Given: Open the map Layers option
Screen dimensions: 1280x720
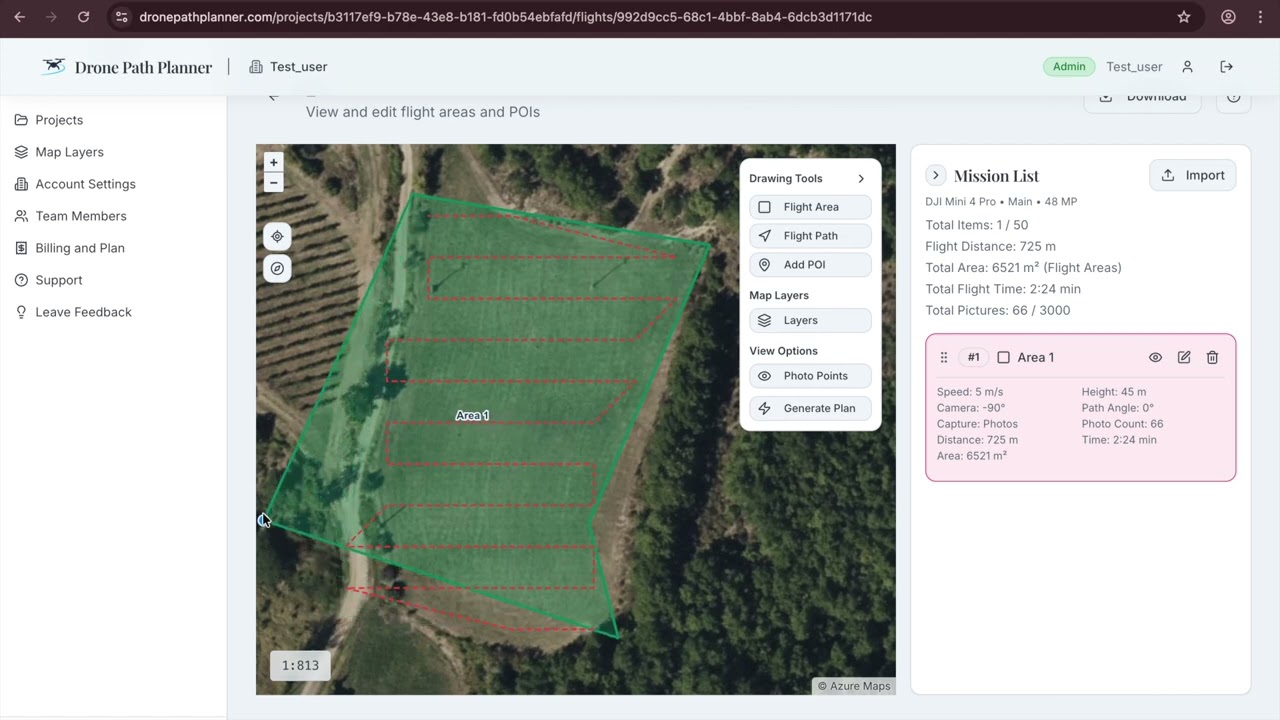Looking at the screenshot, I should tap(810, 320).
